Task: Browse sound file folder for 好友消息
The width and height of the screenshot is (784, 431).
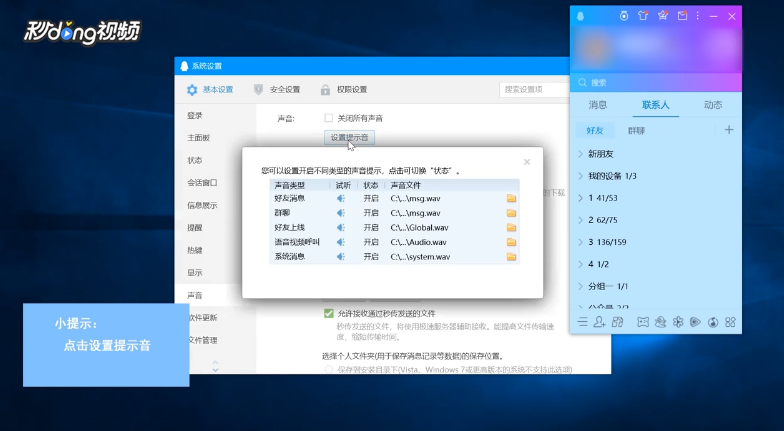Action: (x=511, y=198)
